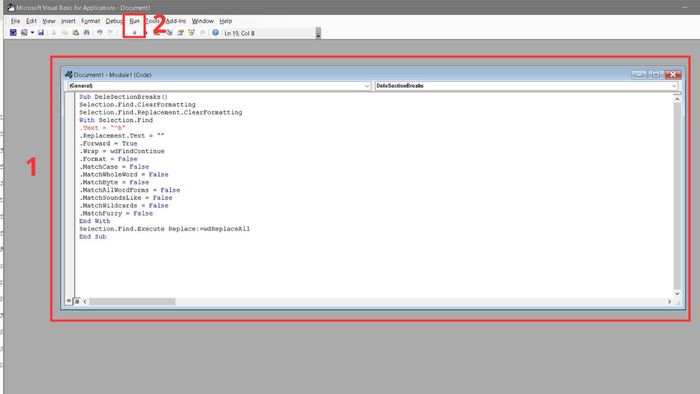The image size is (700, 394).
Task: Open Find with the binoculars icon
Action: [x=87, y=33]
